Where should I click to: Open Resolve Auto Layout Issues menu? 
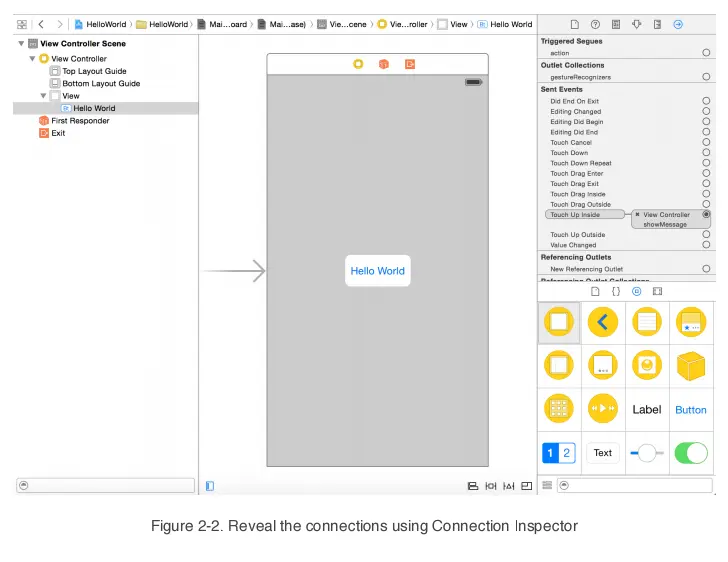click(509, 486)
